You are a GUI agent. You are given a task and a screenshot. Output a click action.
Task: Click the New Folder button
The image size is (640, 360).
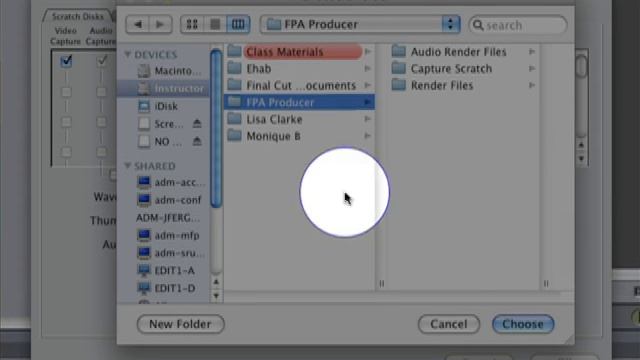180,324
